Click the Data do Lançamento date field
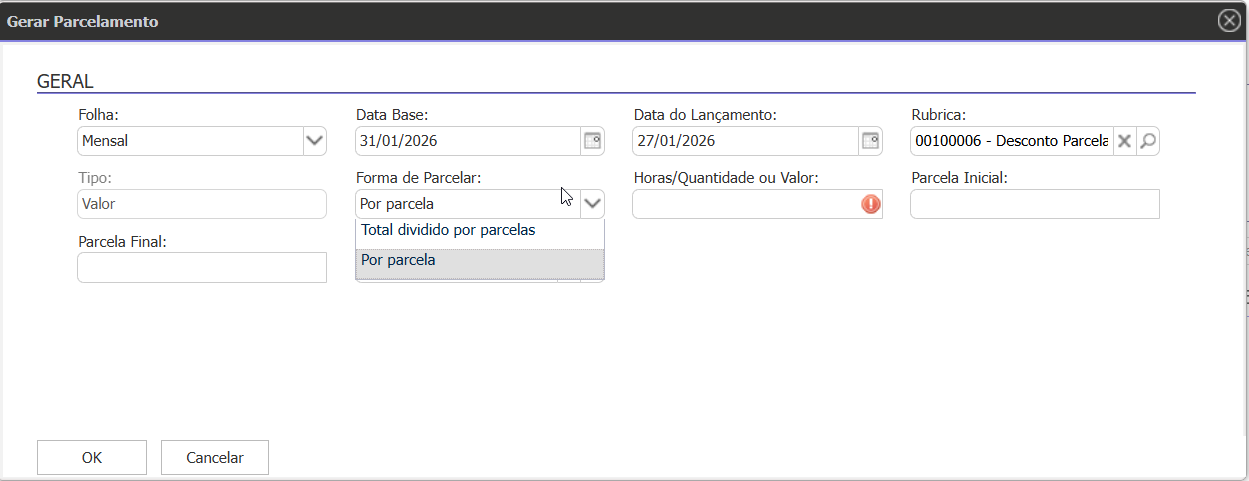The image size is (1249, 481). [x=745, y=141]
